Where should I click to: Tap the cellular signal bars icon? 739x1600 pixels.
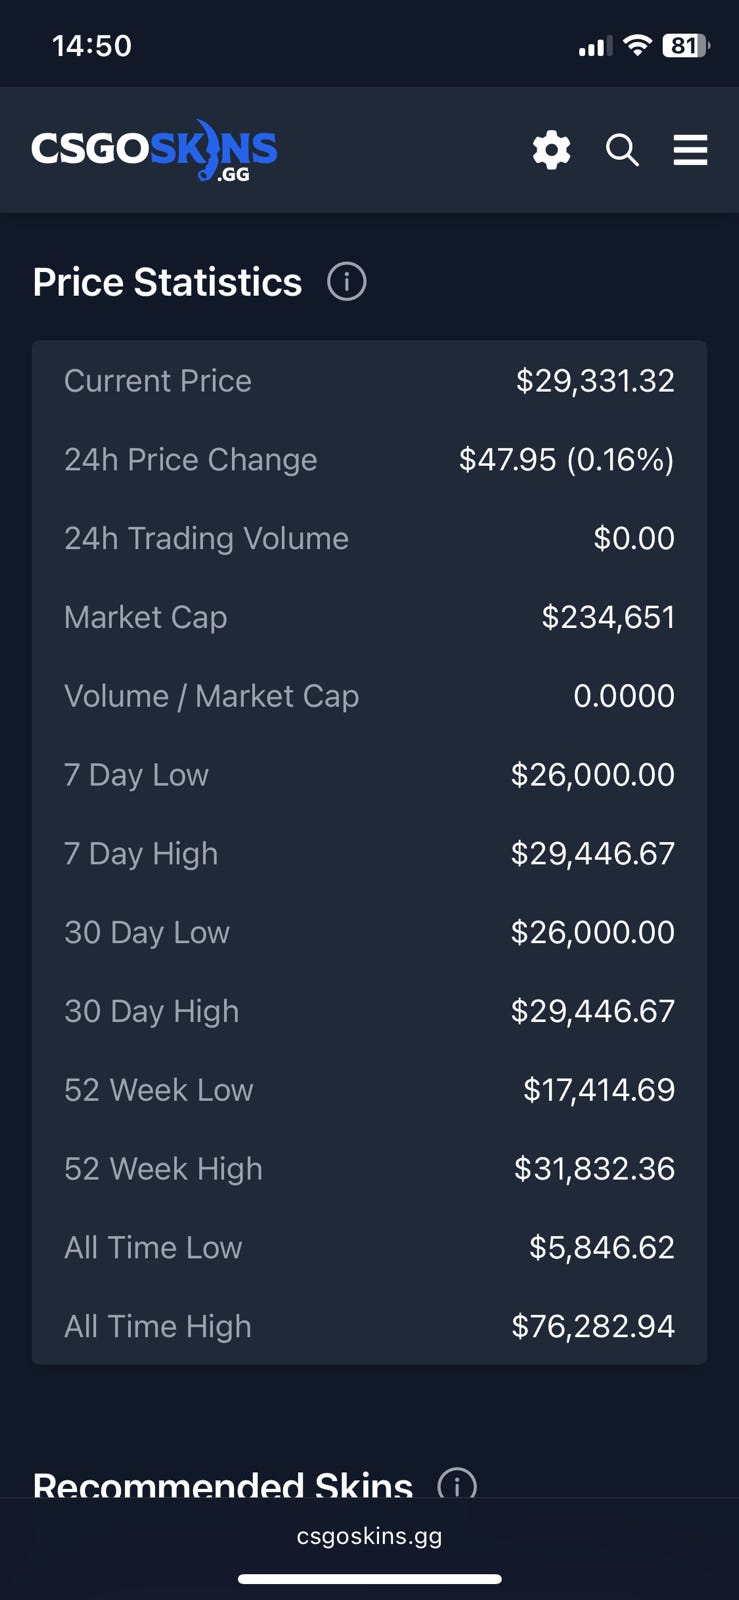(595, 46)
